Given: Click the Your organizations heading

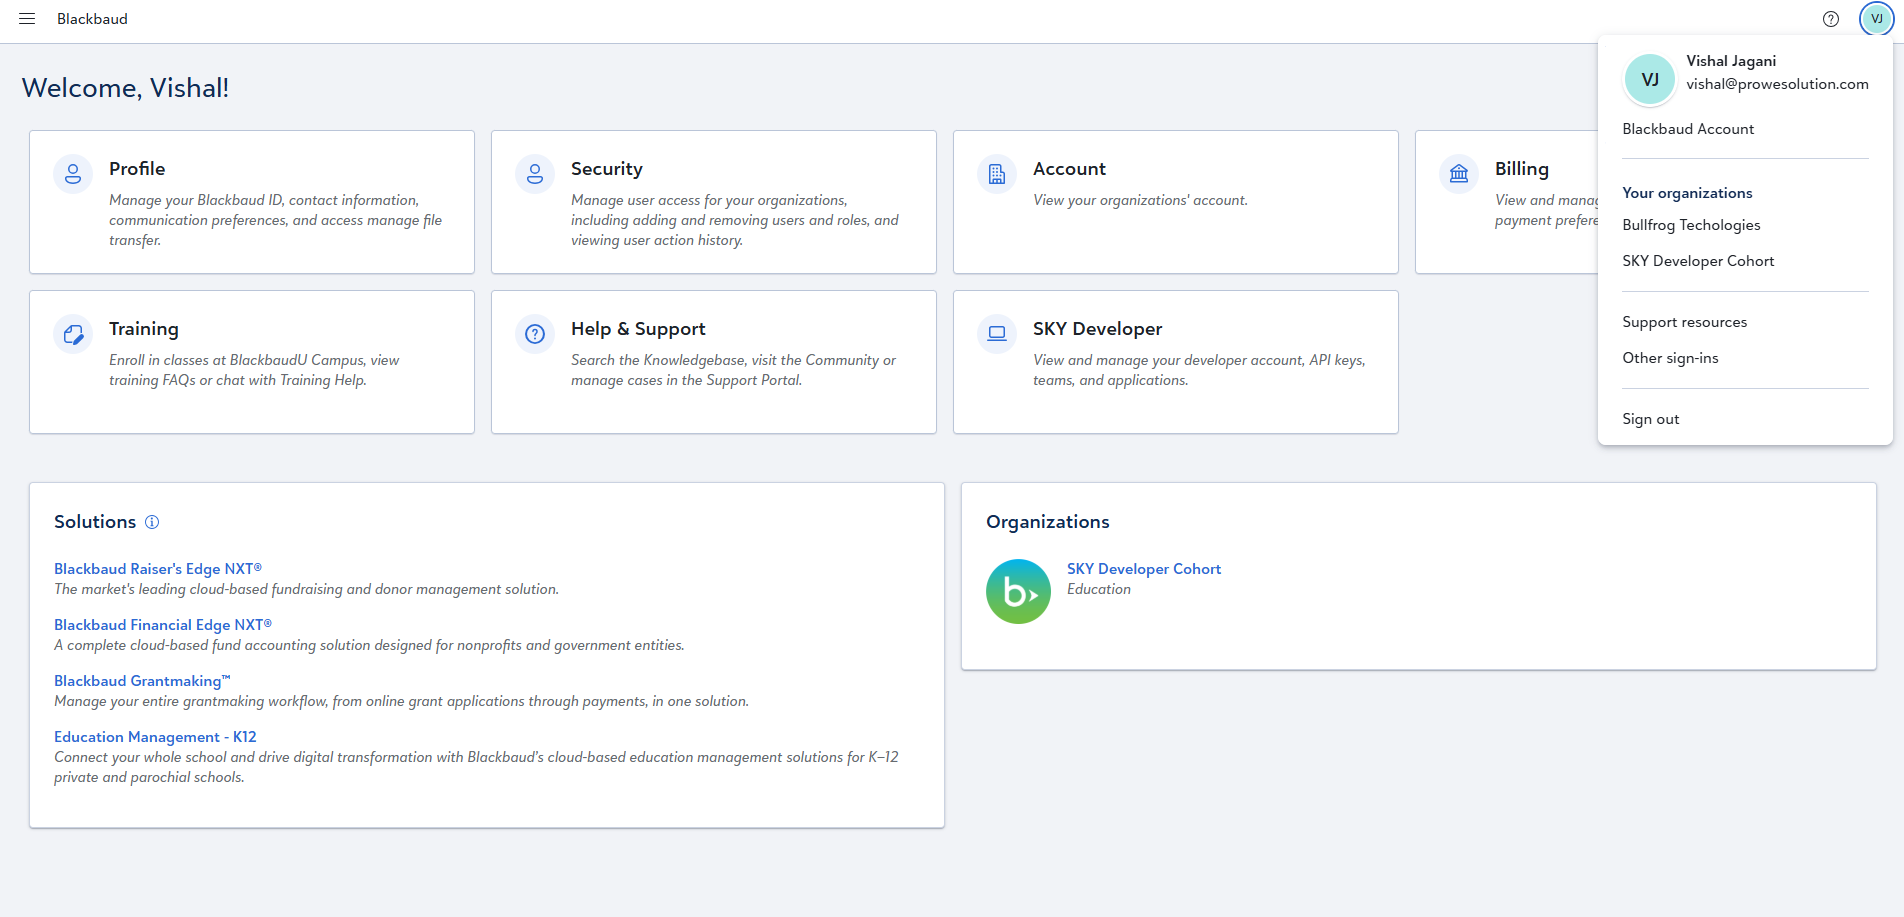Looking at the screenshot, I should [1687, 193].
